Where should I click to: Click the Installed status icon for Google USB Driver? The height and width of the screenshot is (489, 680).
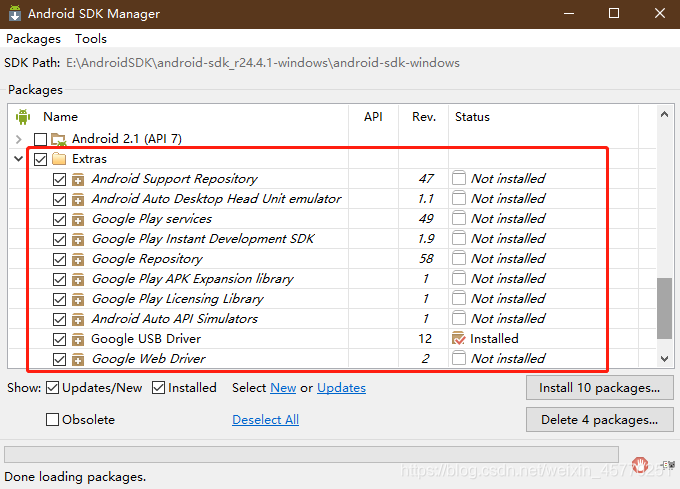pos(458,338)
